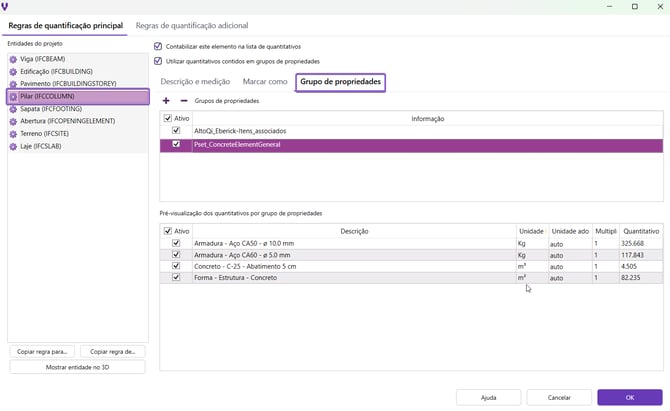The image size is (670, 411).
Task: Uncheck the Armadura Aço CA60 ø 5.0 mm row checkbox
Action: point(176,255)
